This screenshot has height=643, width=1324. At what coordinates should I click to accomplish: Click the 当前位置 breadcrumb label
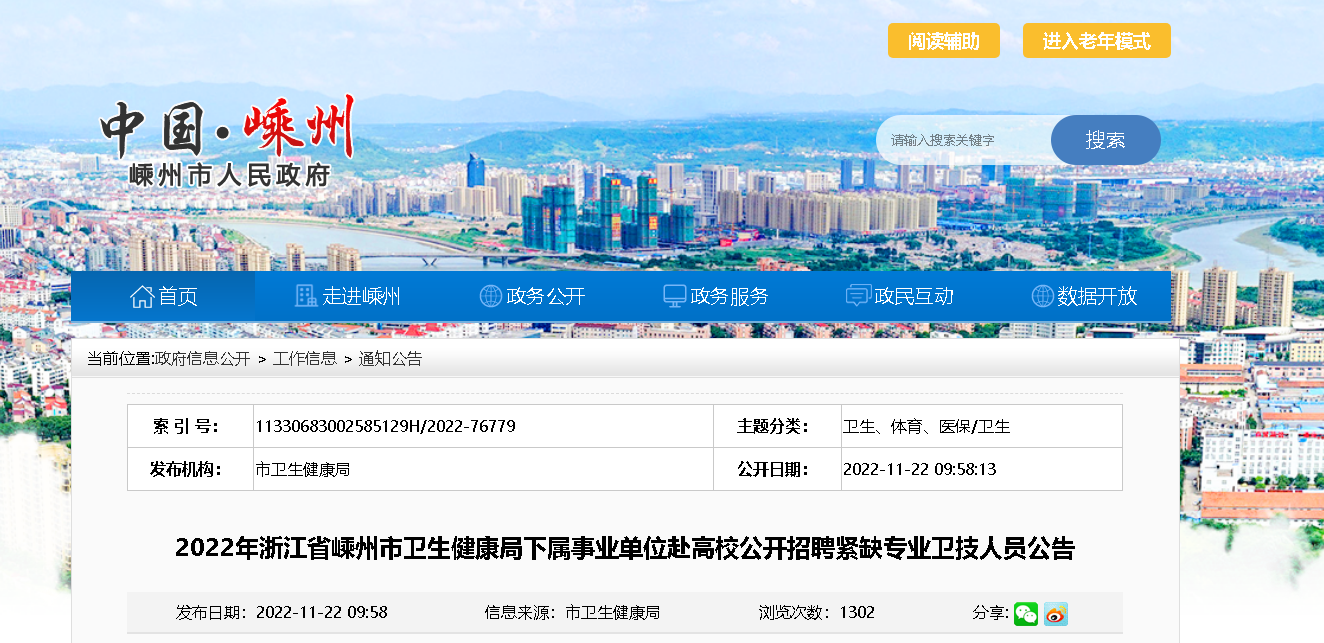(120, 359)
